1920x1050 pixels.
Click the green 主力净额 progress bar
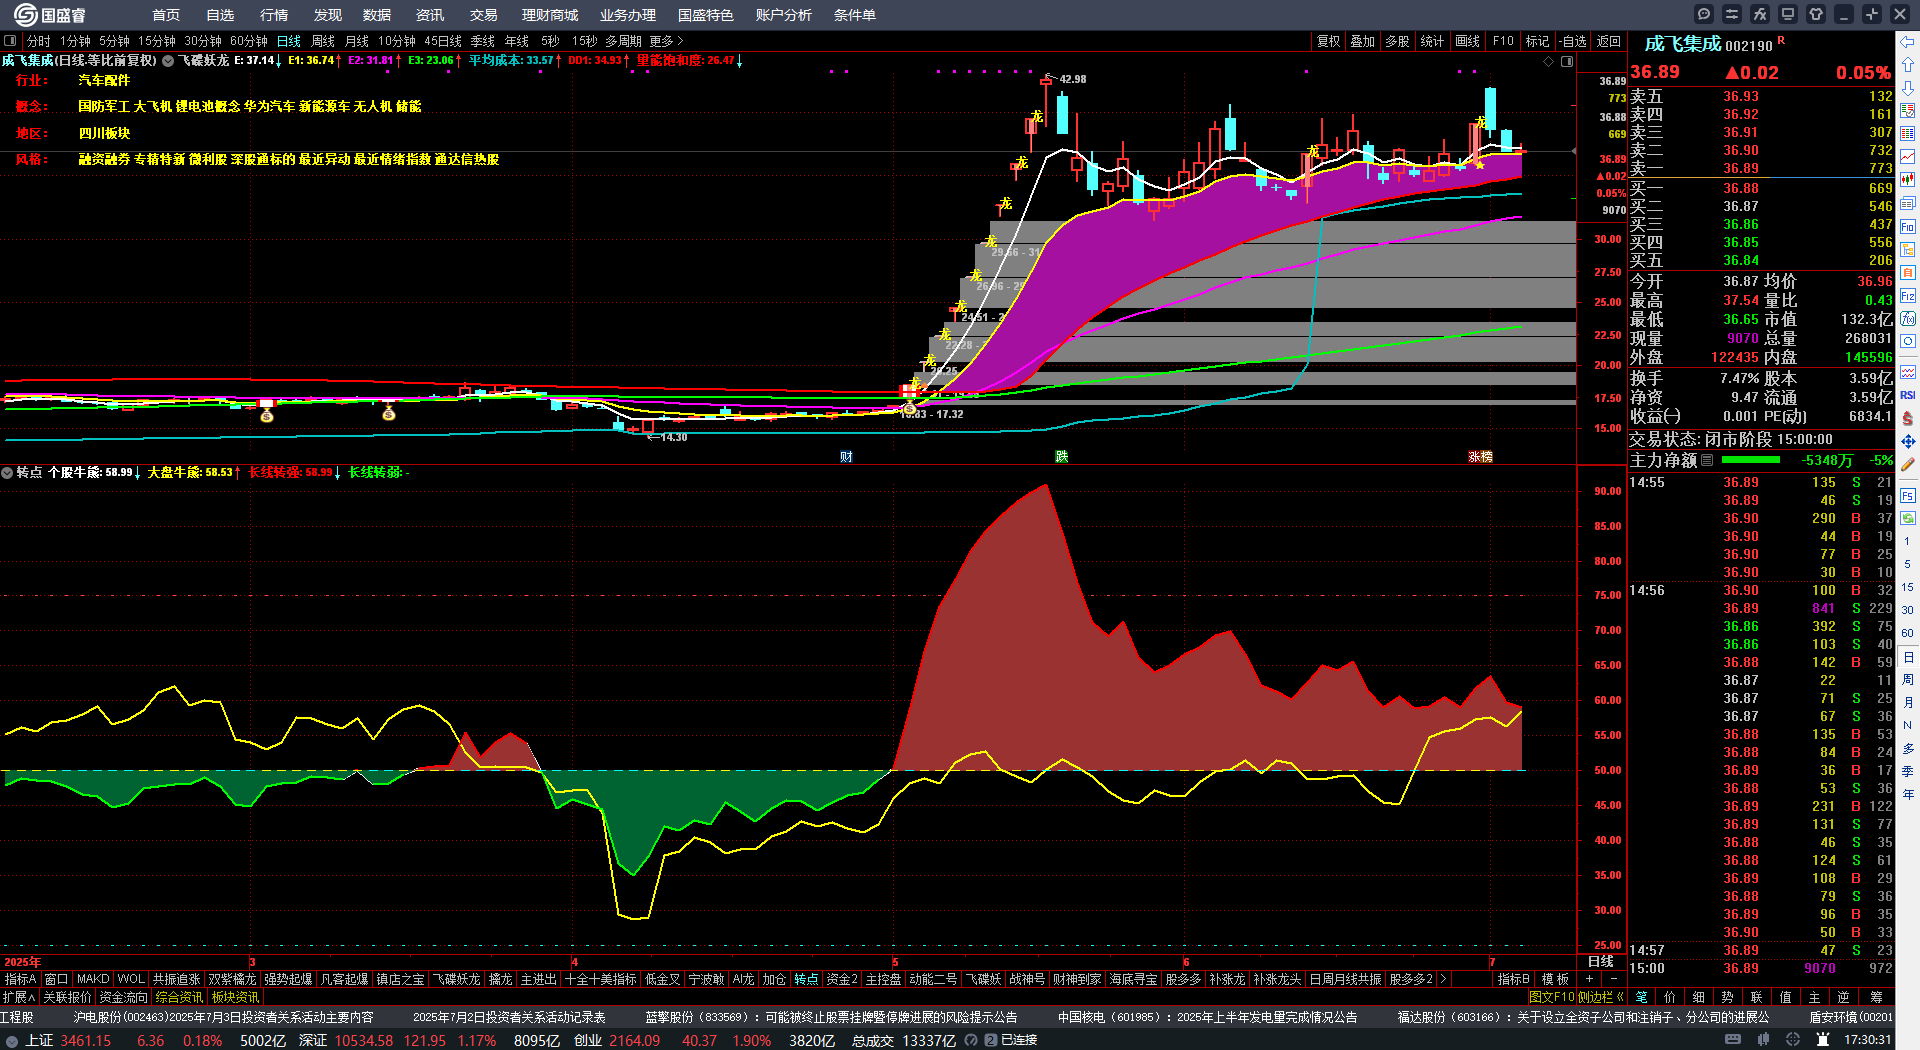point(1750,460)
